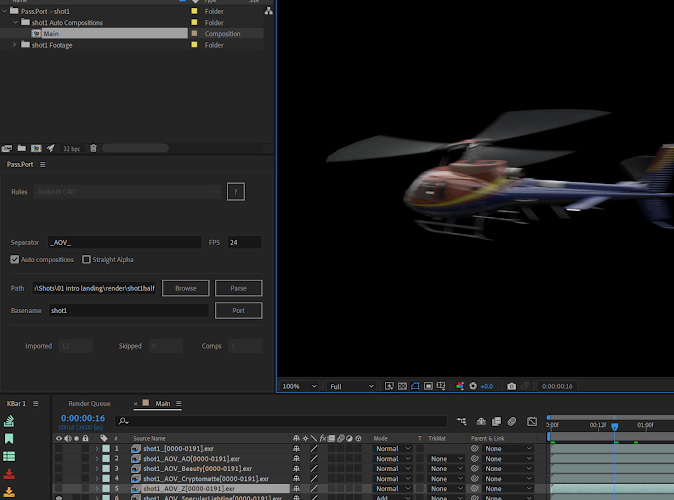The image size is (674, 500).
Task: Take a snapshot with the camera icon
Action: click(x=512, y=386)
